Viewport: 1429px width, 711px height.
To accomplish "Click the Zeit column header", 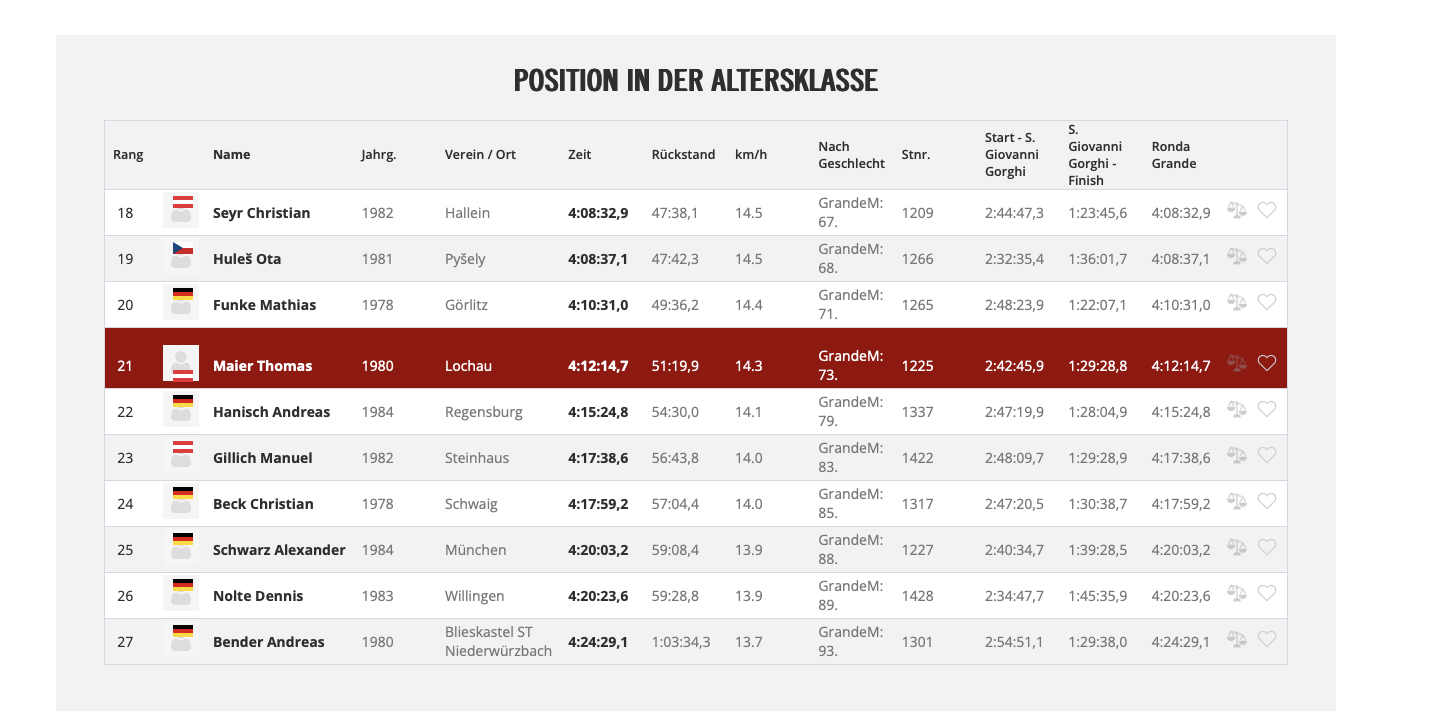I will pos(579,155).
